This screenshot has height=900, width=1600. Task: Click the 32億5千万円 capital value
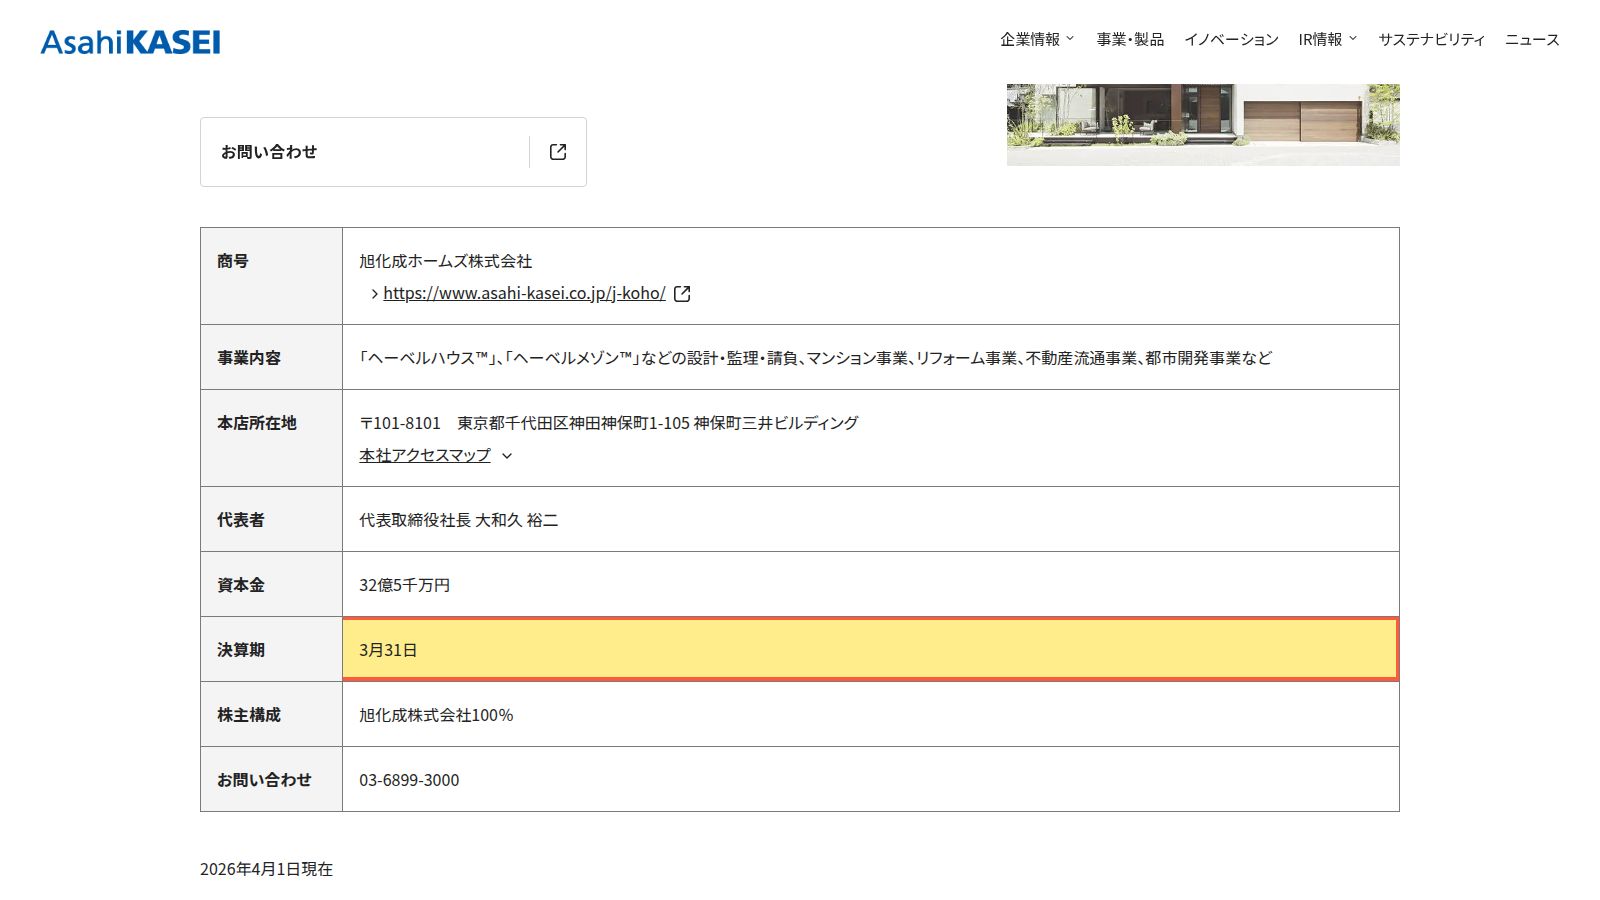point(405,585)
